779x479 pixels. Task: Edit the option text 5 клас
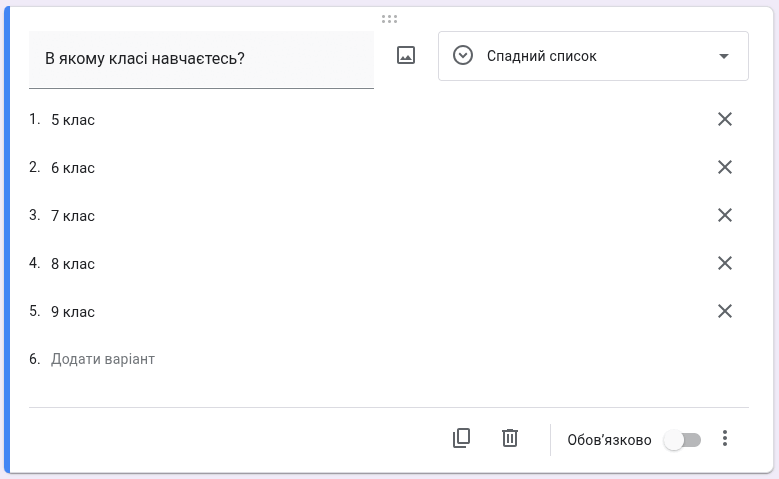click(73, 120)
